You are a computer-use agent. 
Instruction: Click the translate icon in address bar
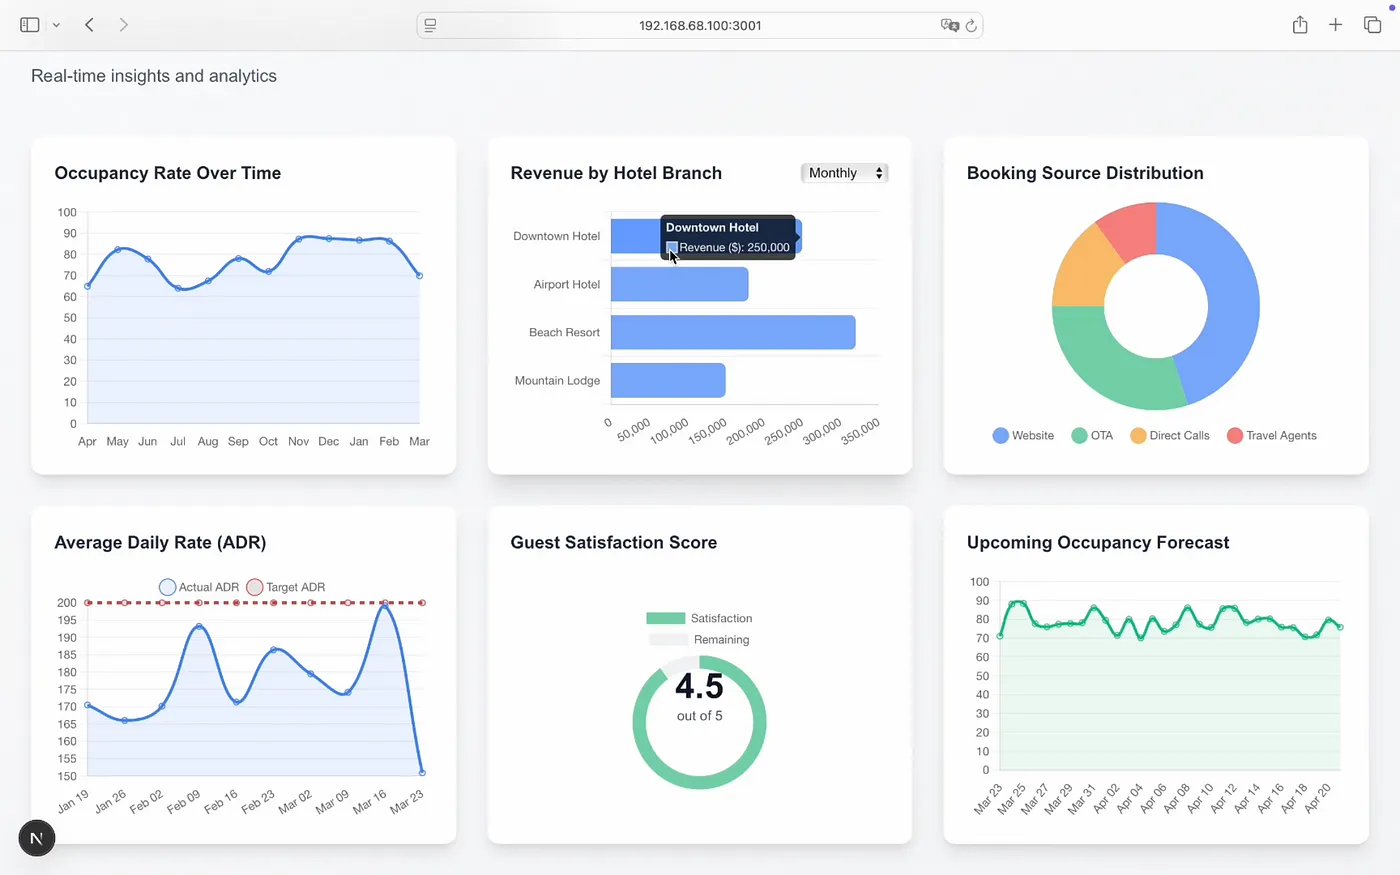pos(948,26)
